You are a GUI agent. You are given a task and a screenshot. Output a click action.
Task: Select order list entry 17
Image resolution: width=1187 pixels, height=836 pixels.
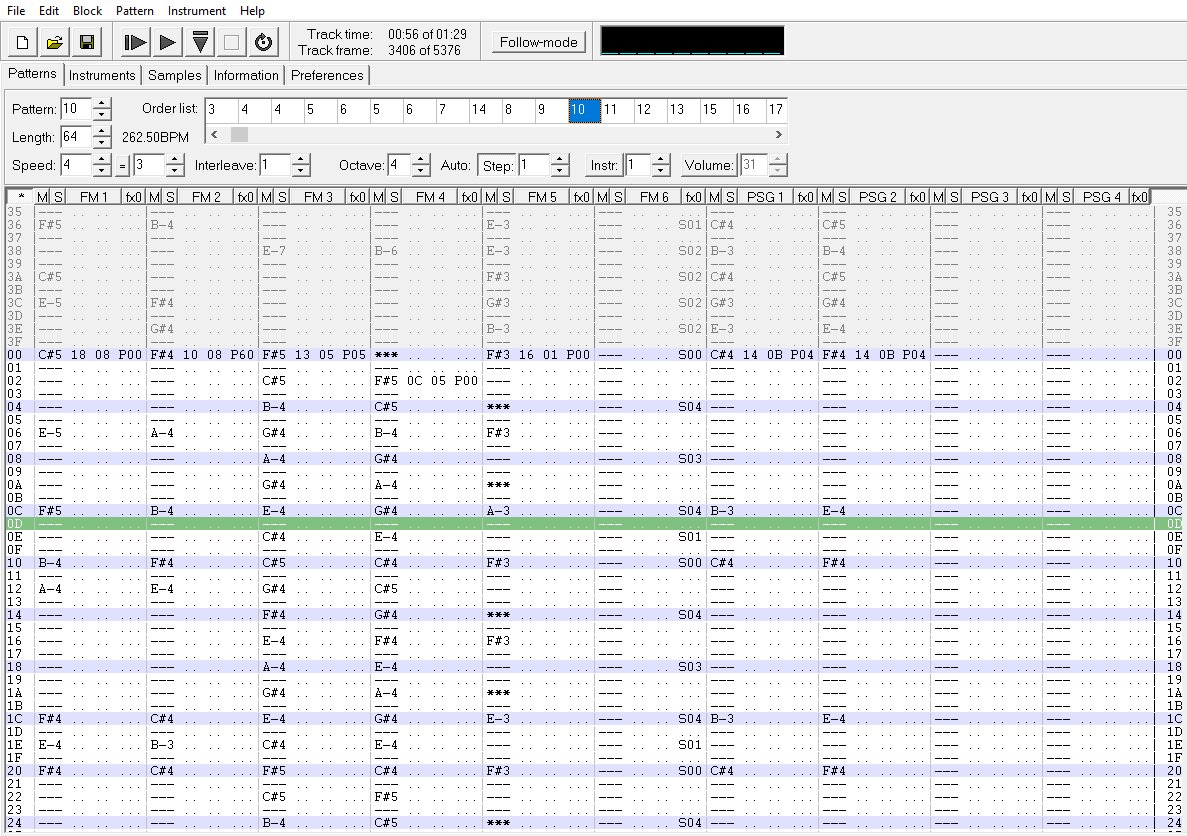[776, 110]
